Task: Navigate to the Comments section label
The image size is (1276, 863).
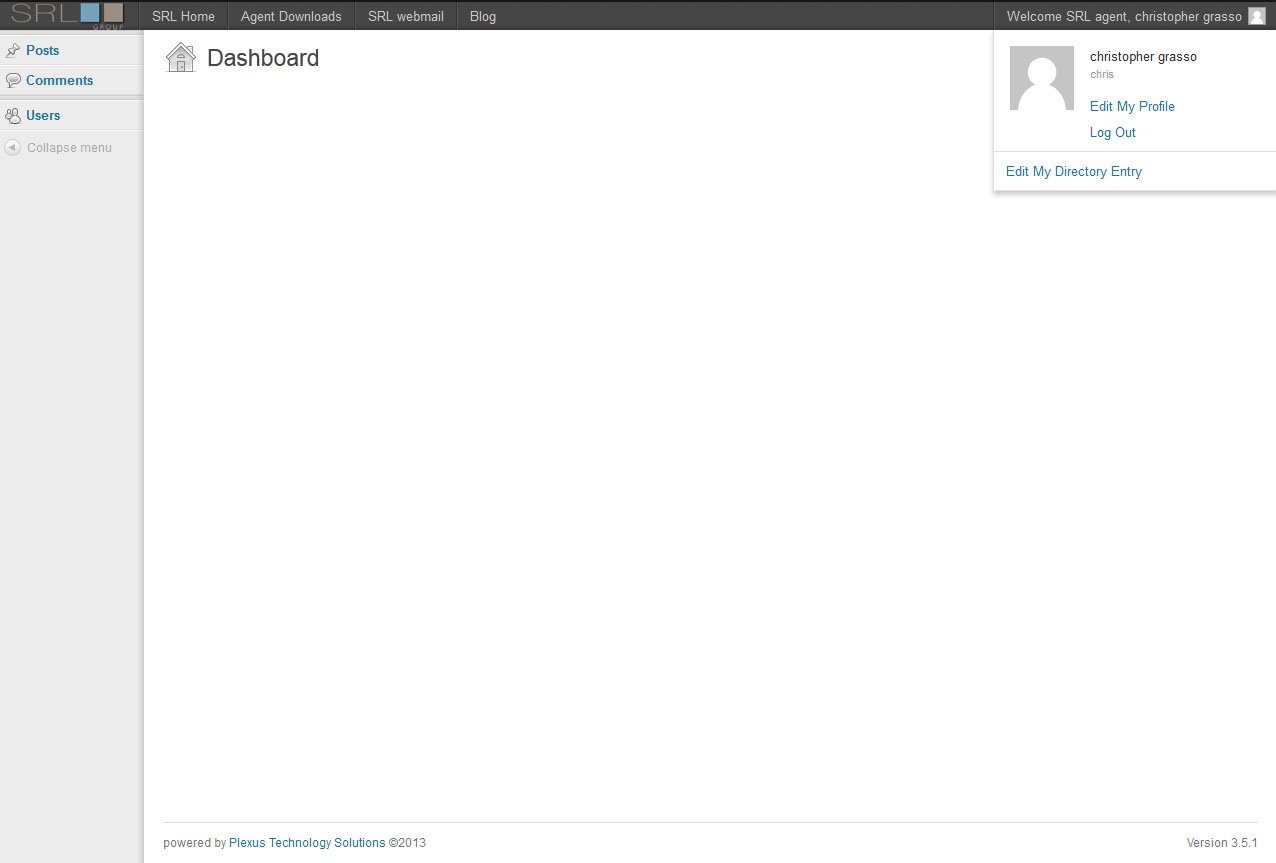Action: [x=60, y=80]
